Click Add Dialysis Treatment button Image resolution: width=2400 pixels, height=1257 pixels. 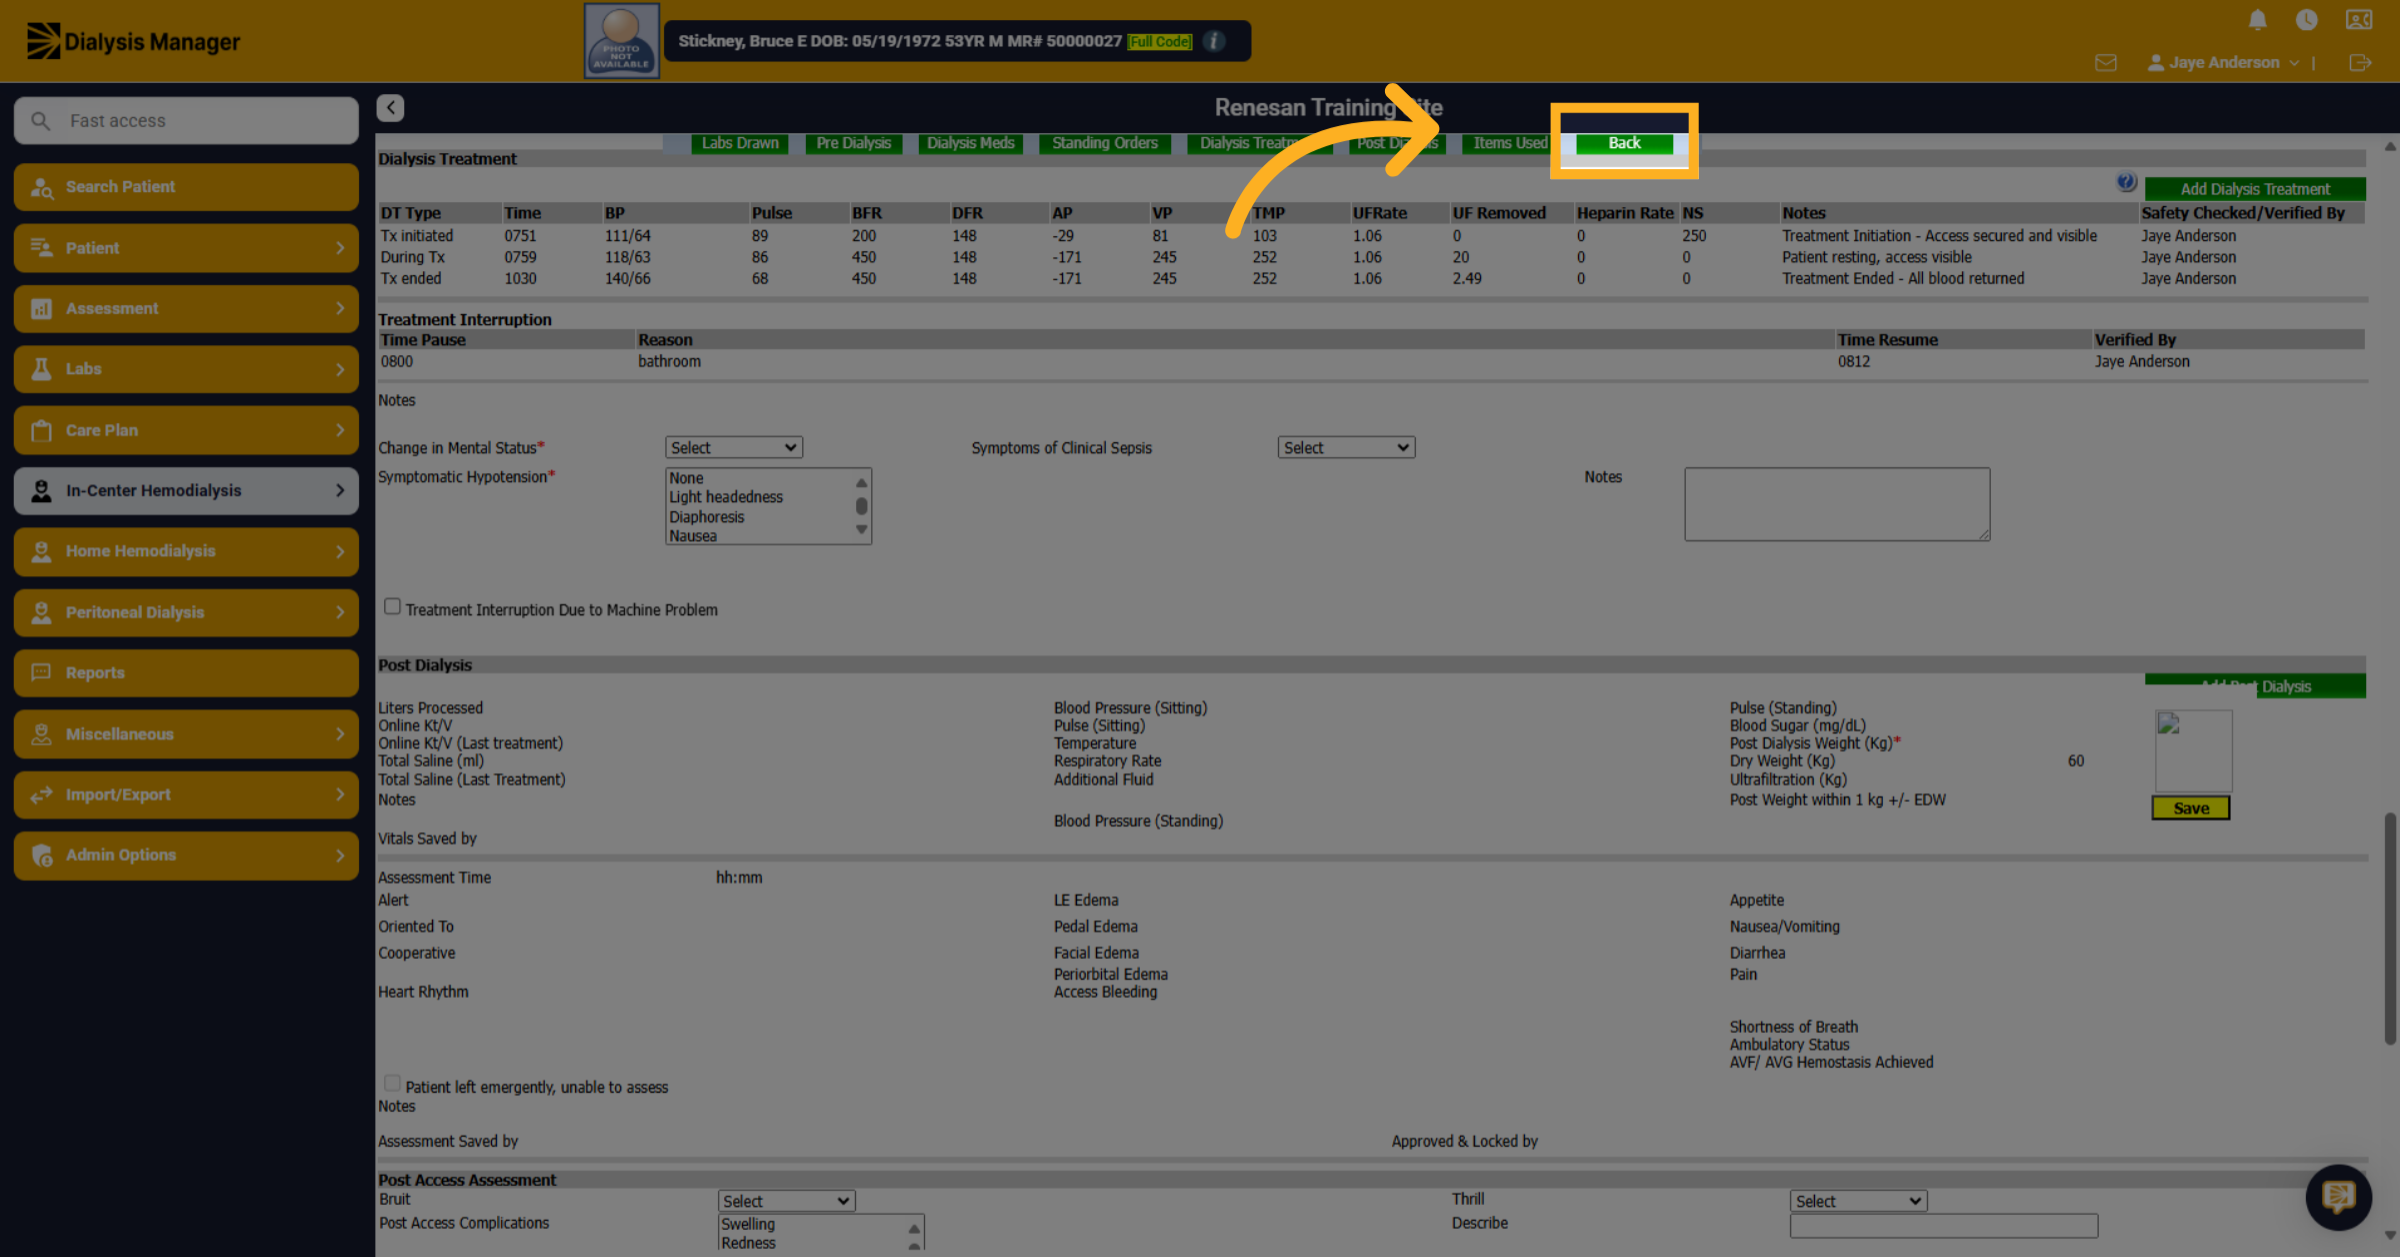tap(2255, 189)
